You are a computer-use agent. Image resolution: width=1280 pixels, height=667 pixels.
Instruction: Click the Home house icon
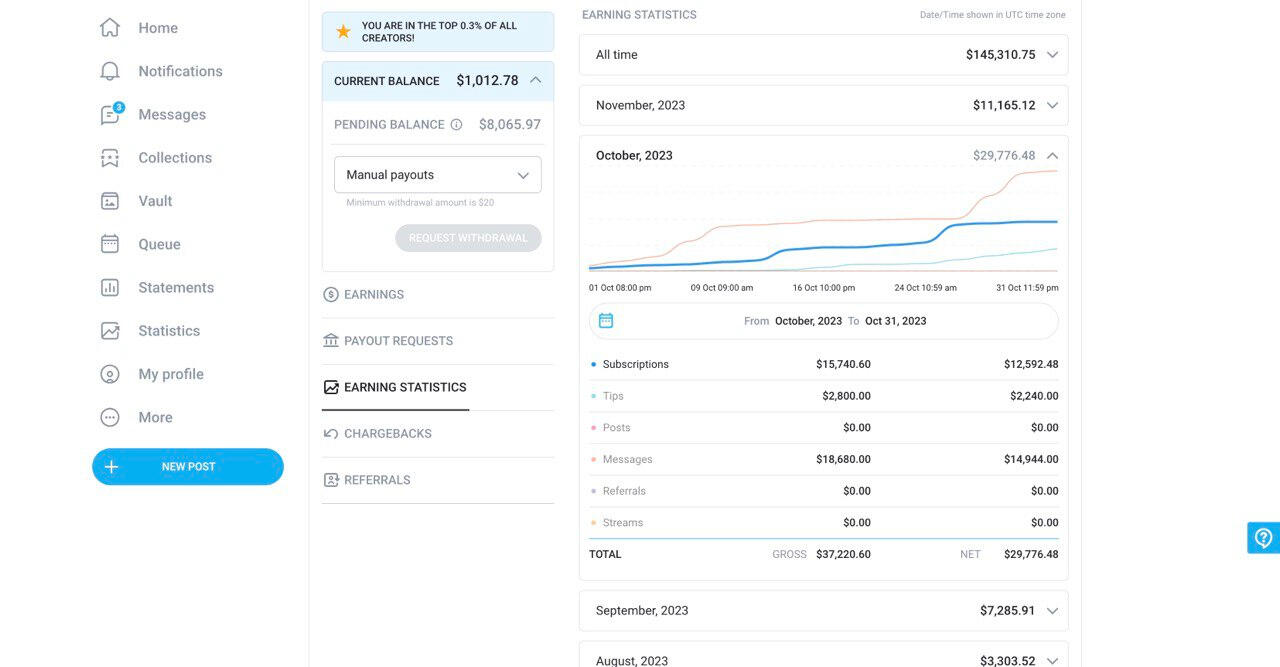(x=110, y=28)
